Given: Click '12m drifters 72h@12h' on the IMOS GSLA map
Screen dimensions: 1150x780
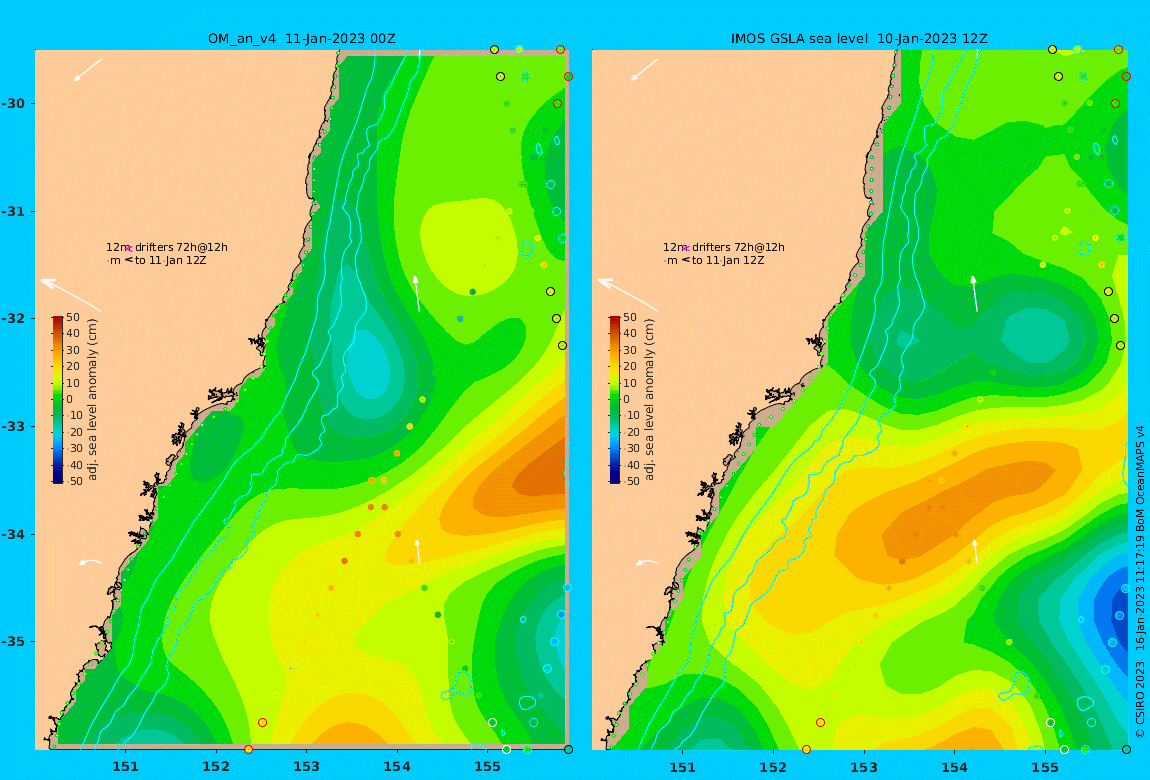Looking at the screenshot, I should pyautogui.click(x=724, y=247).
